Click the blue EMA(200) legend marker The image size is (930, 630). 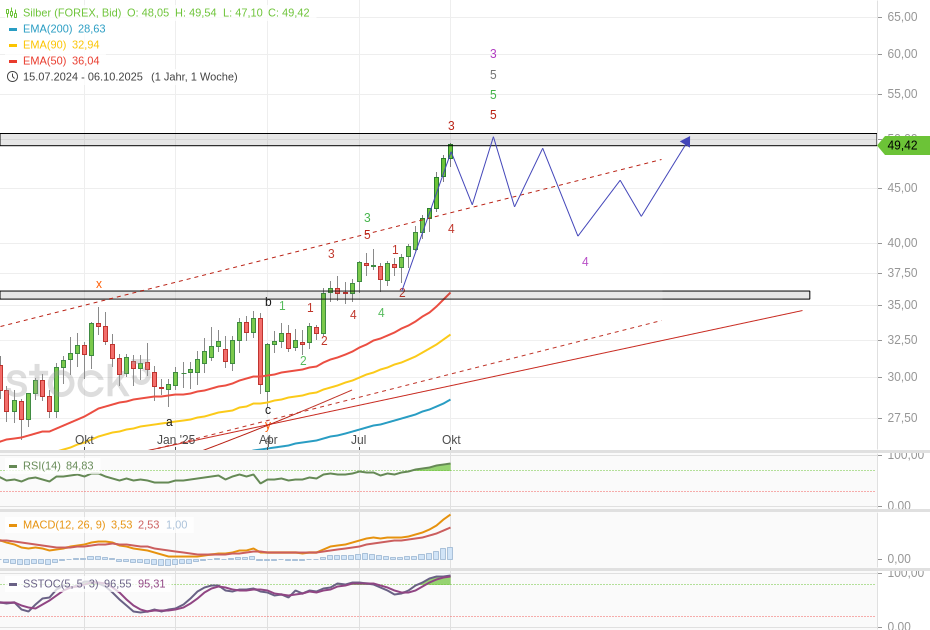(x=13, y=29)
